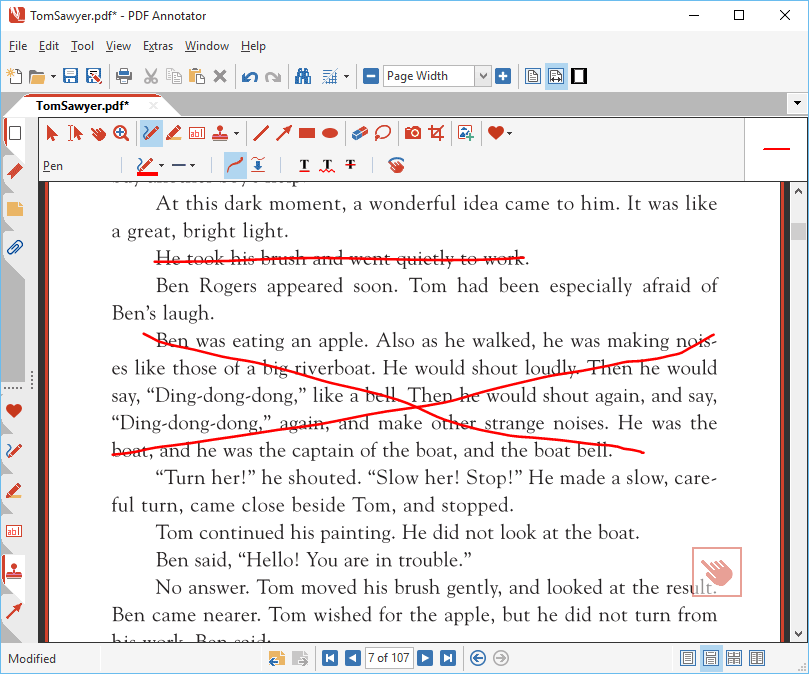Screen dimensions: 809x674
Task: Select the Arrow drawing tool
Action: coord(284,134)
